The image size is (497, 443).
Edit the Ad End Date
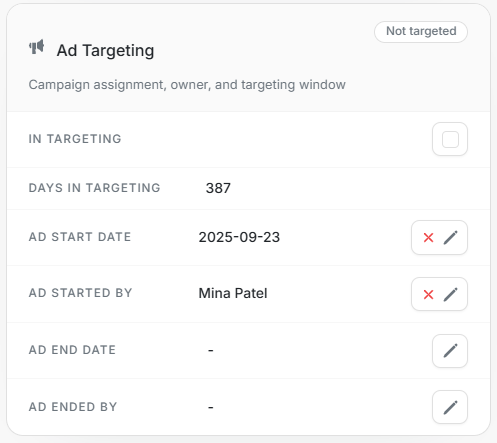(450, 351)
